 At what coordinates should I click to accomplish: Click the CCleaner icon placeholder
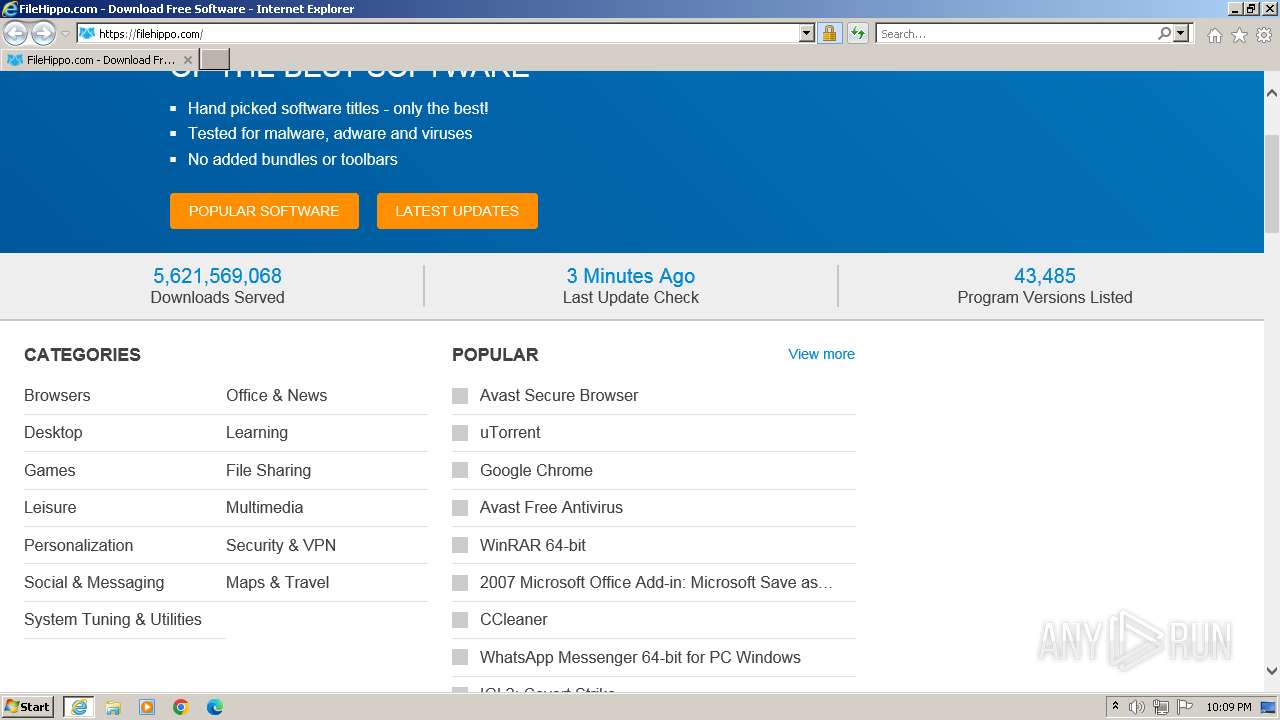tap(460, 619)
